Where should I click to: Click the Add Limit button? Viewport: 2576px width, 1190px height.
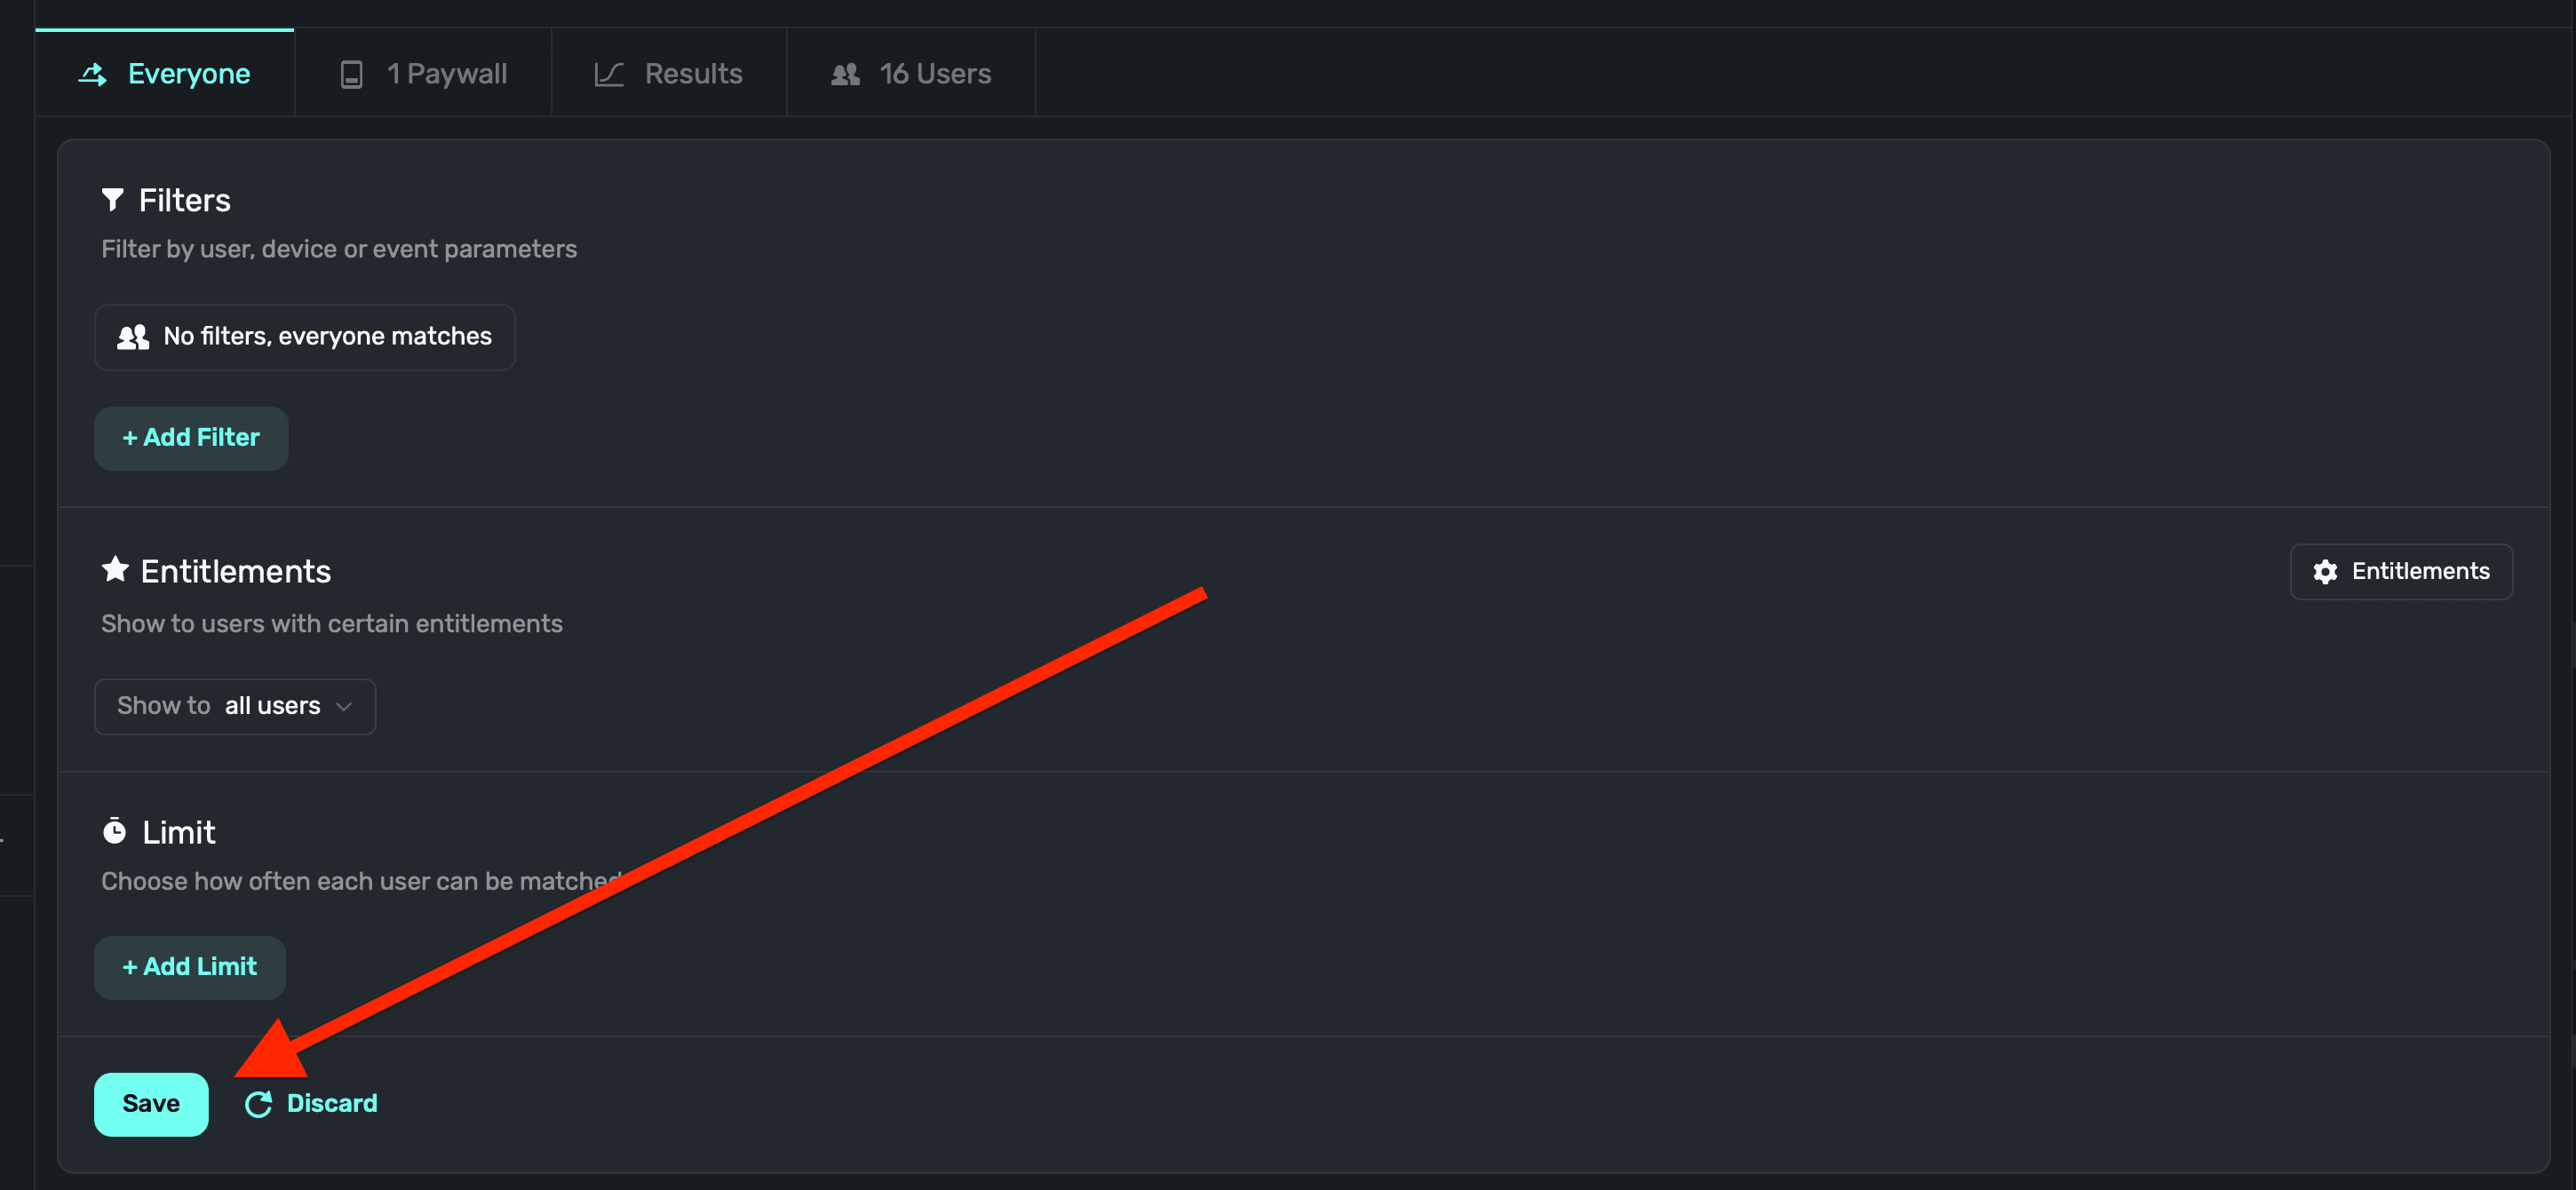190,967
